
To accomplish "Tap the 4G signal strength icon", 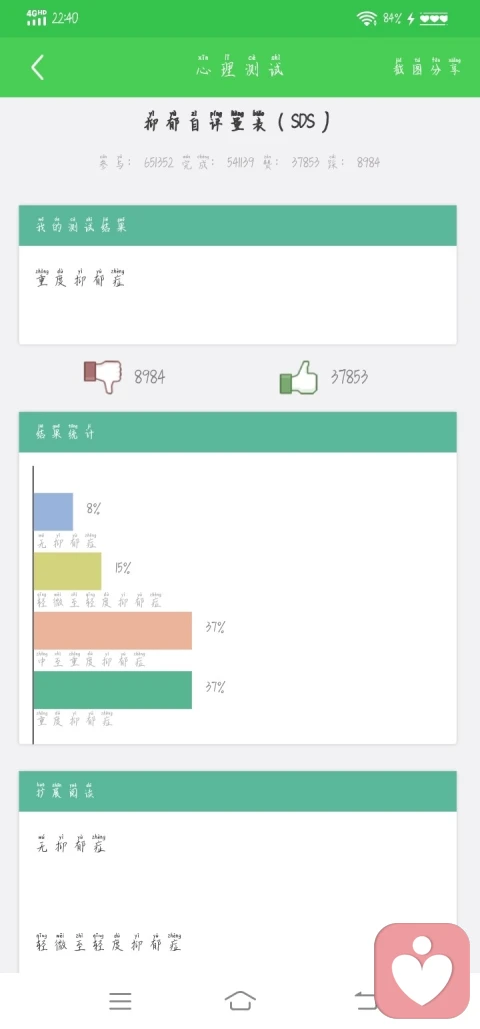I will 37,18.
